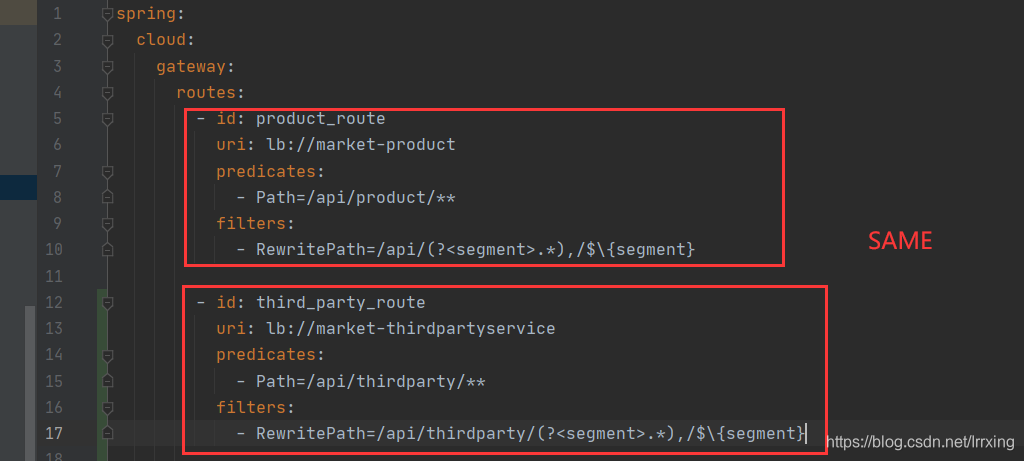Screen dimensions: 1024x461
Task: Collapse the third_party_route fold marker on line 12
Action: pyautogui.click(x=108, y=302)
